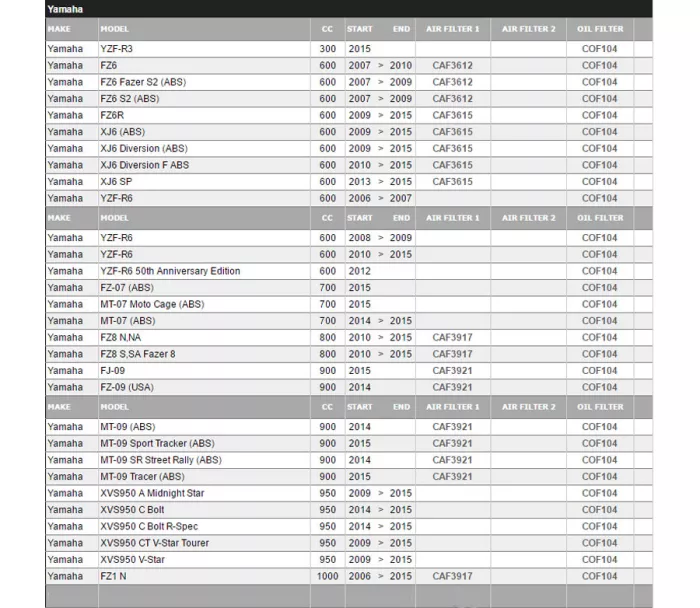Click CAF3921 for MT-09 SR Street Rally (ABS)
Viewport: 700px width, 608px height.
pyautogui.click(x=452, y=460)
